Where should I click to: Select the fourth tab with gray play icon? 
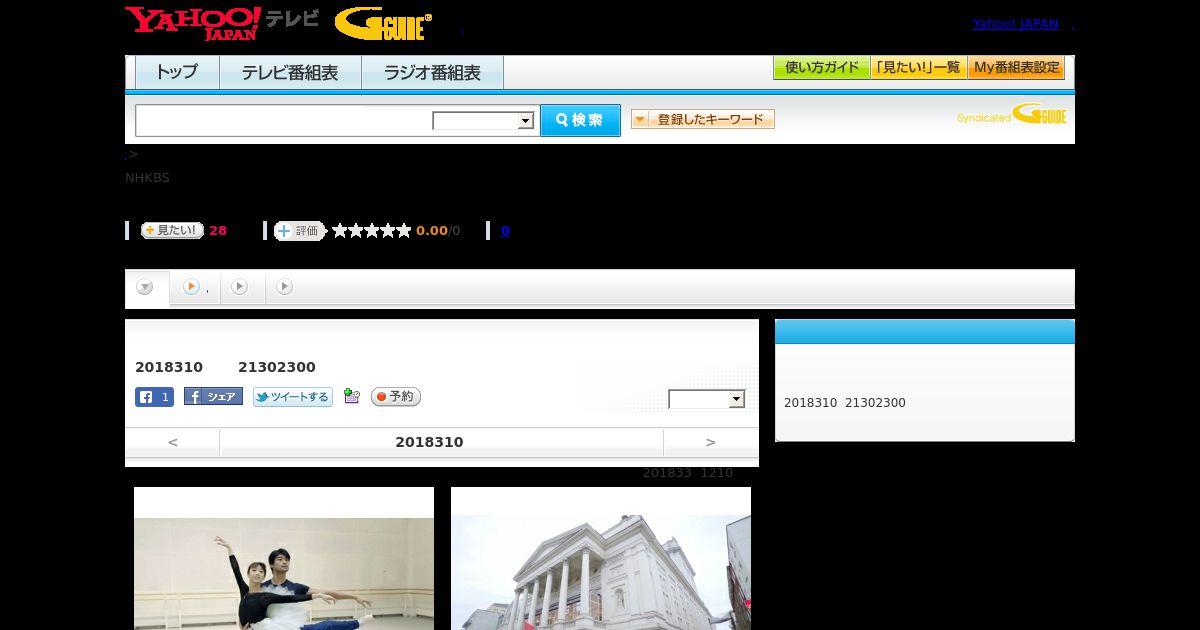285,288
